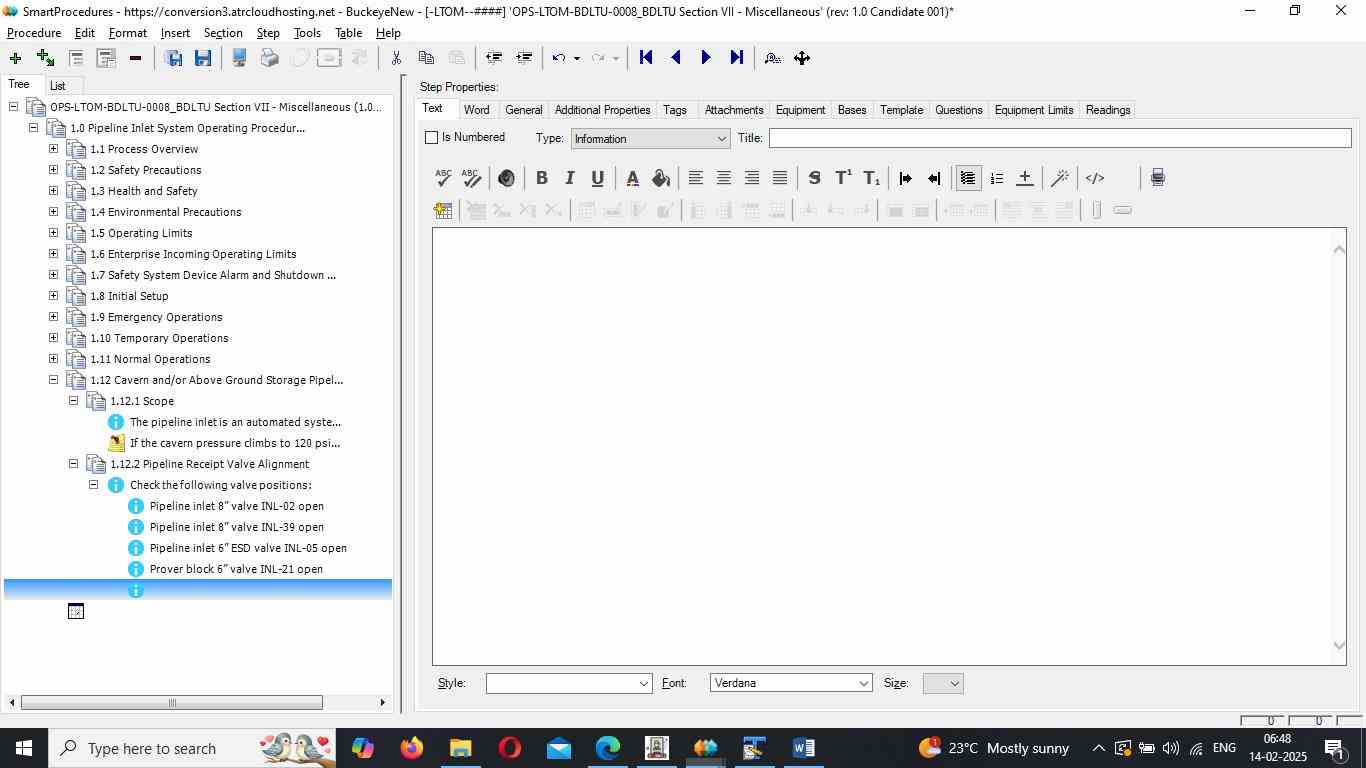The width and height of the screenshot is (1366, 768).
Task: Toggle the active bulleted list button
Action: pyautogui.click(x=968, y=178)
